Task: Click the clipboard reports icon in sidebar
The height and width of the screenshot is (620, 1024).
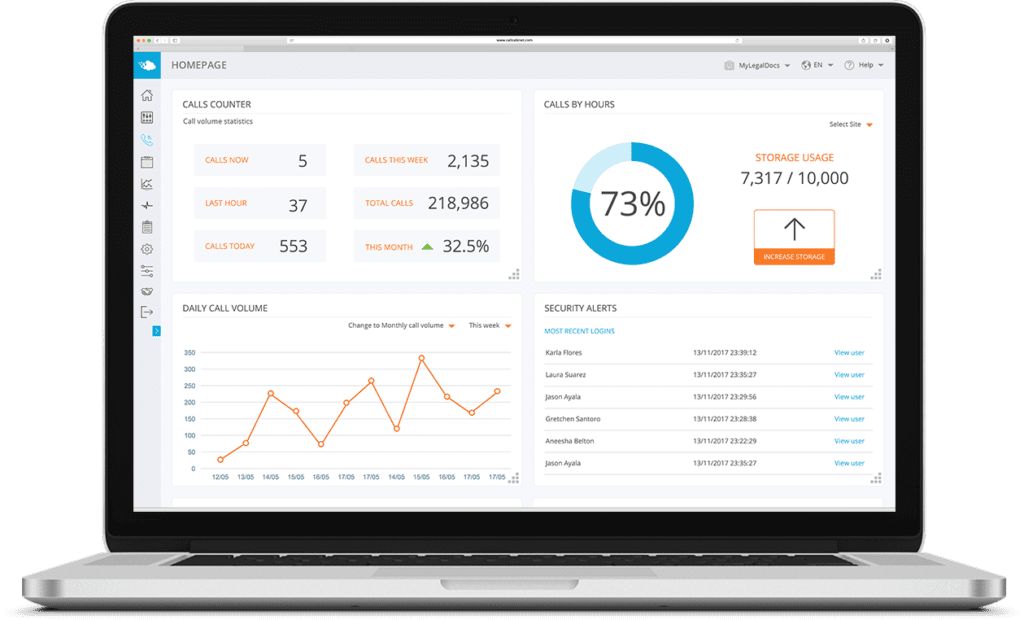Action: tap(147, 227)
